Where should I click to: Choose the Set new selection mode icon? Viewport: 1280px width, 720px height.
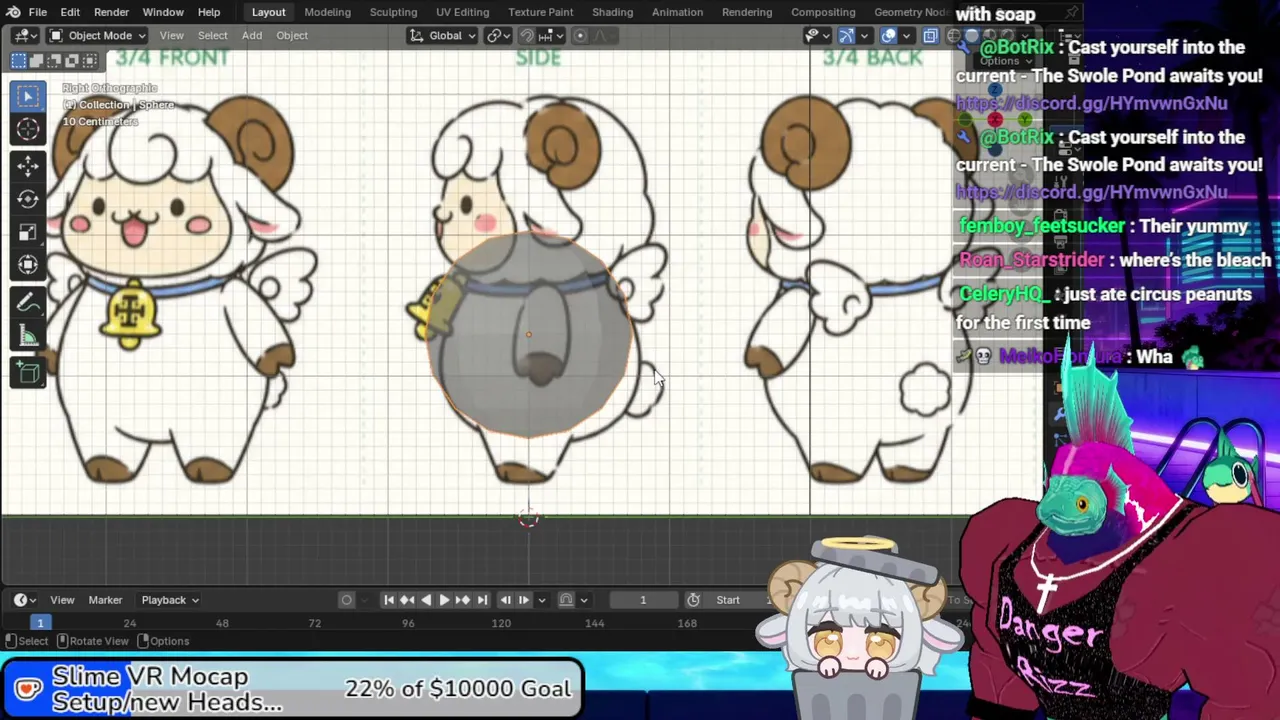[19, 61]
